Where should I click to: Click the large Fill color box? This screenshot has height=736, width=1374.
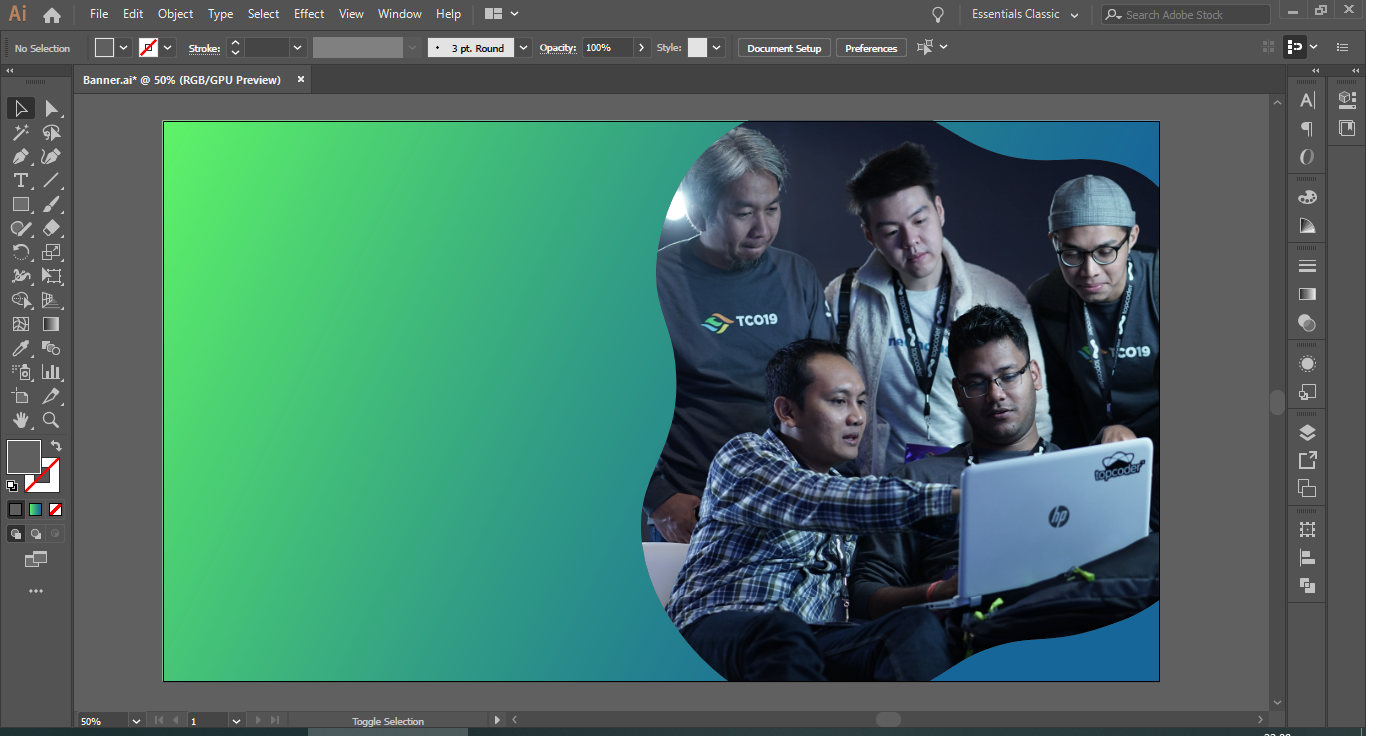pos(23,457)
